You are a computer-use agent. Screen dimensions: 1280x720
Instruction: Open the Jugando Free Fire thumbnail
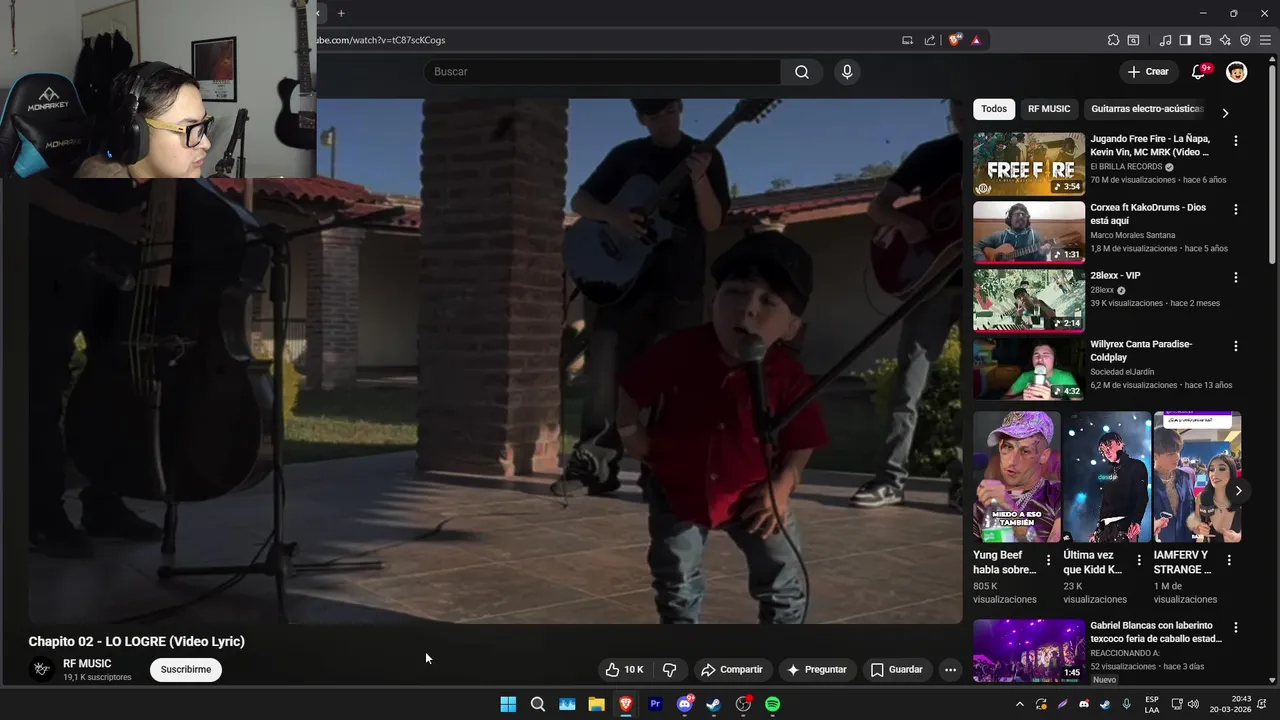(x=1029, y=164)
